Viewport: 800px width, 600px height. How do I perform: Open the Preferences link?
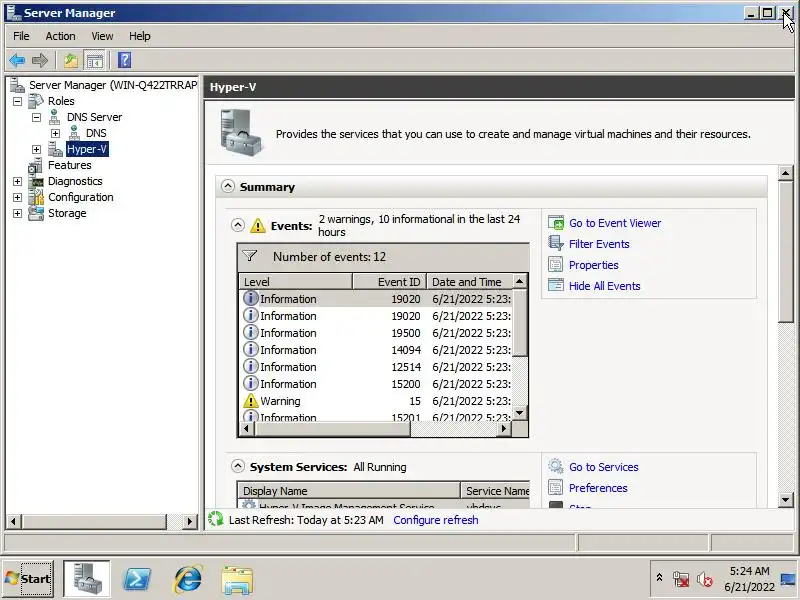click(598, 488)
